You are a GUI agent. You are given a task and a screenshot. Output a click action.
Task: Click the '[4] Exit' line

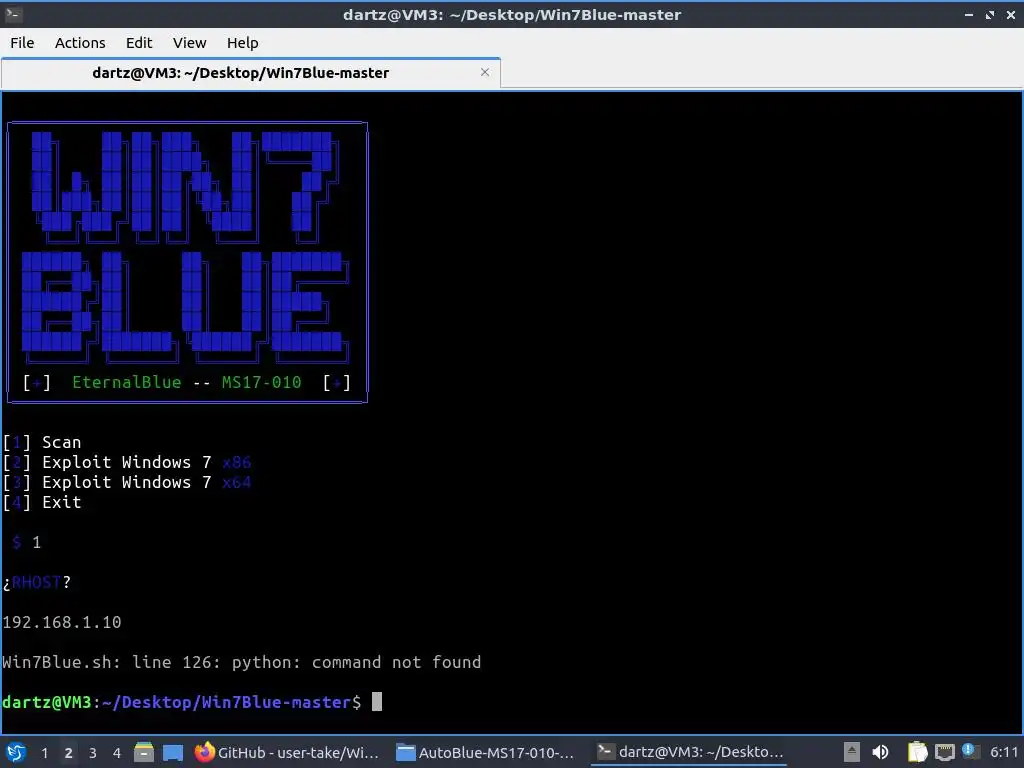point(42,502)
